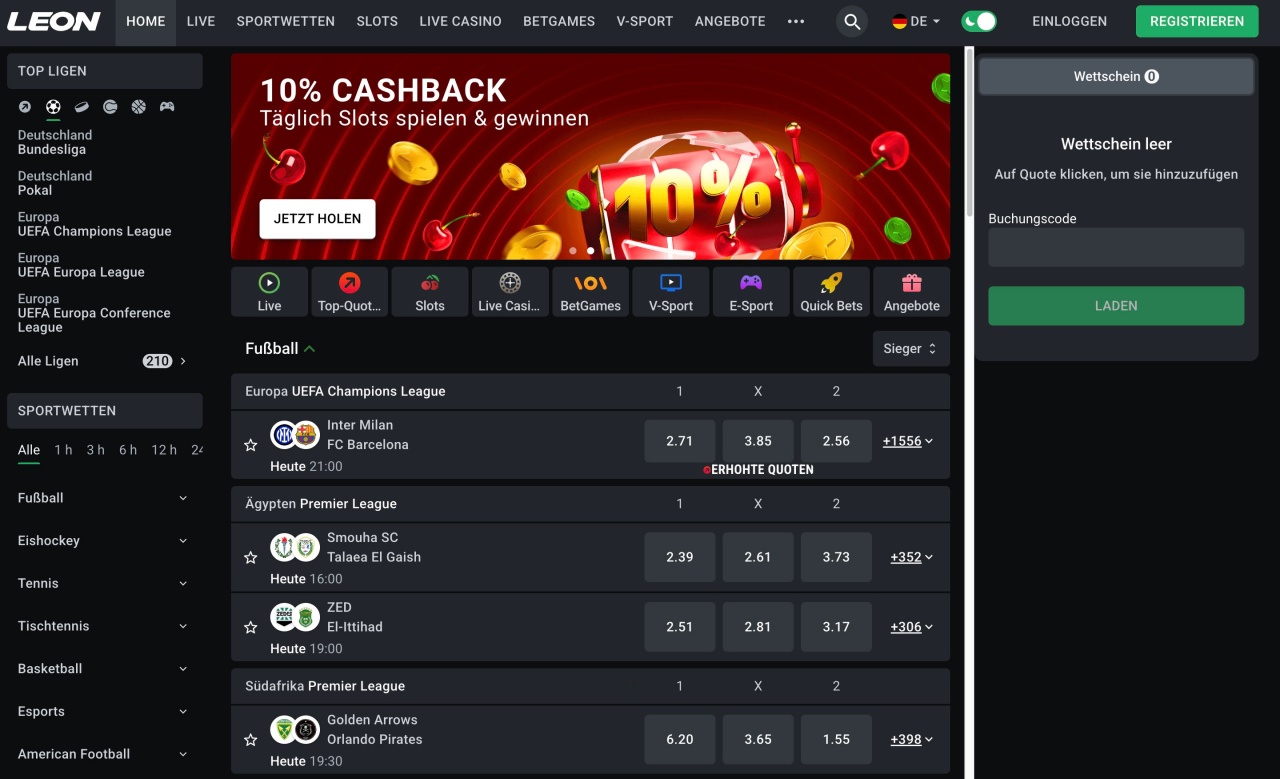Screen dimensions: 1280x779
Task: Select the gamepad esports icon in Top Ligen
Action: click(167, 107)
